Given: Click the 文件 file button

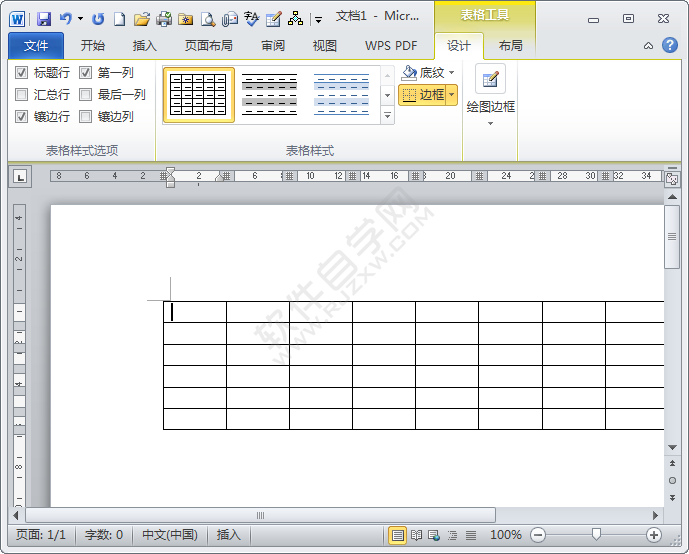Looking at the screenshot, I should click(36, 45).
